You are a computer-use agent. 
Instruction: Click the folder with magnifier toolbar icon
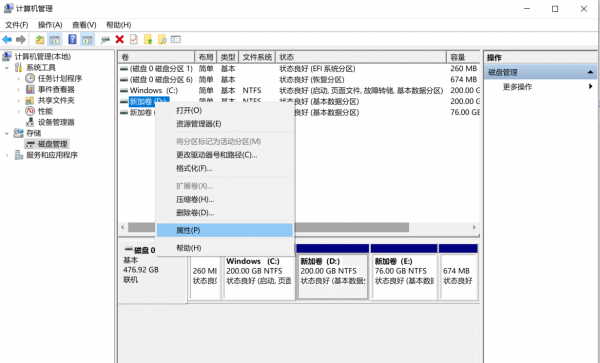162,39
